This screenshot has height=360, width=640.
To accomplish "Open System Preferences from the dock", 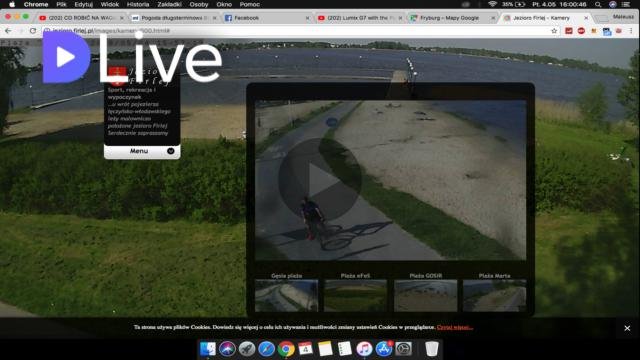I will (403, 349).
